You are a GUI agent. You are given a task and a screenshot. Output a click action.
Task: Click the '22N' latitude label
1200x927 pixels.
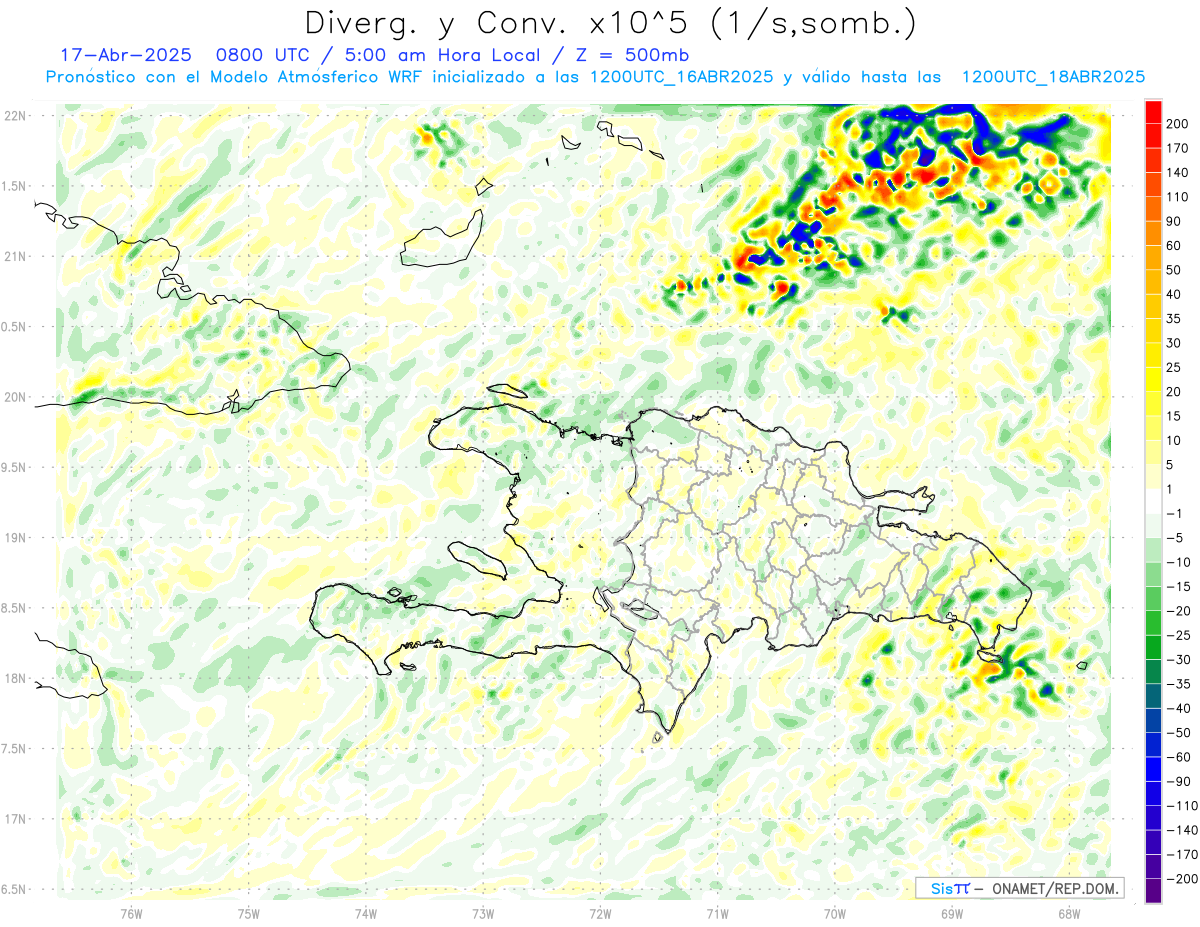click(x=14, y=116)
